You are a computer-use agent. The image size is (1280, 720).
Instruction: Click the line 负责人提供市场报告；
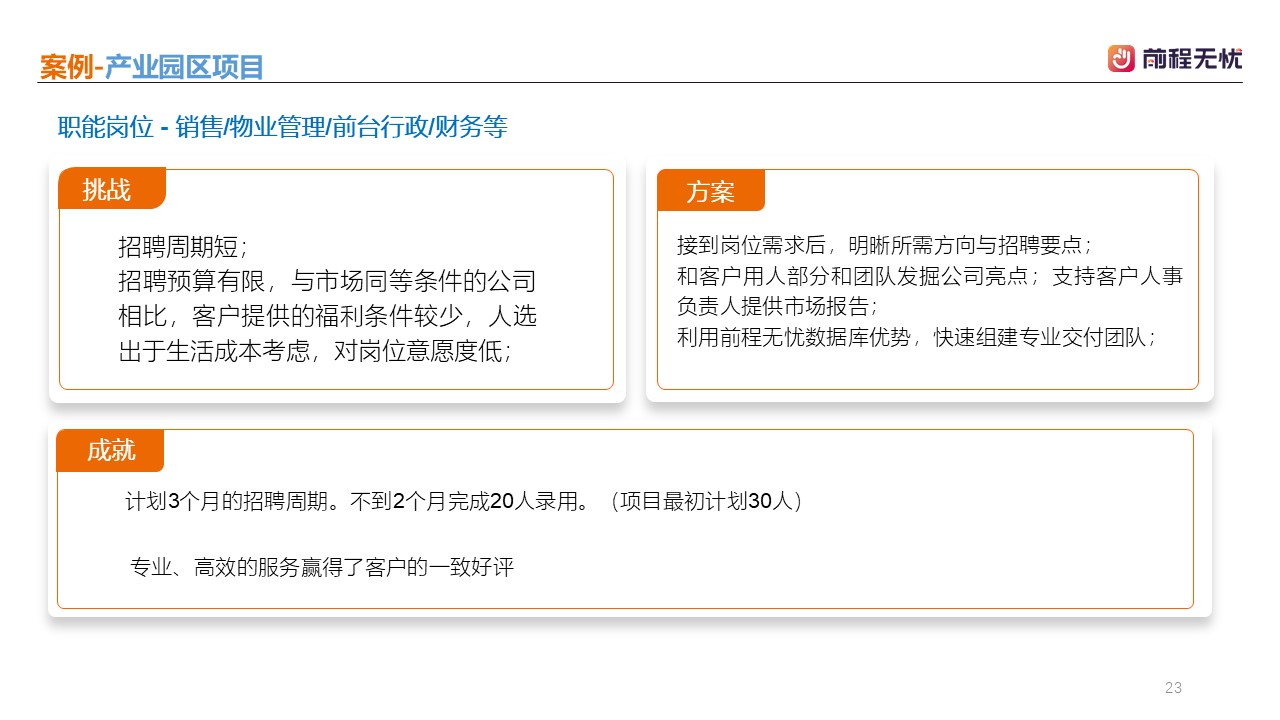778,307
